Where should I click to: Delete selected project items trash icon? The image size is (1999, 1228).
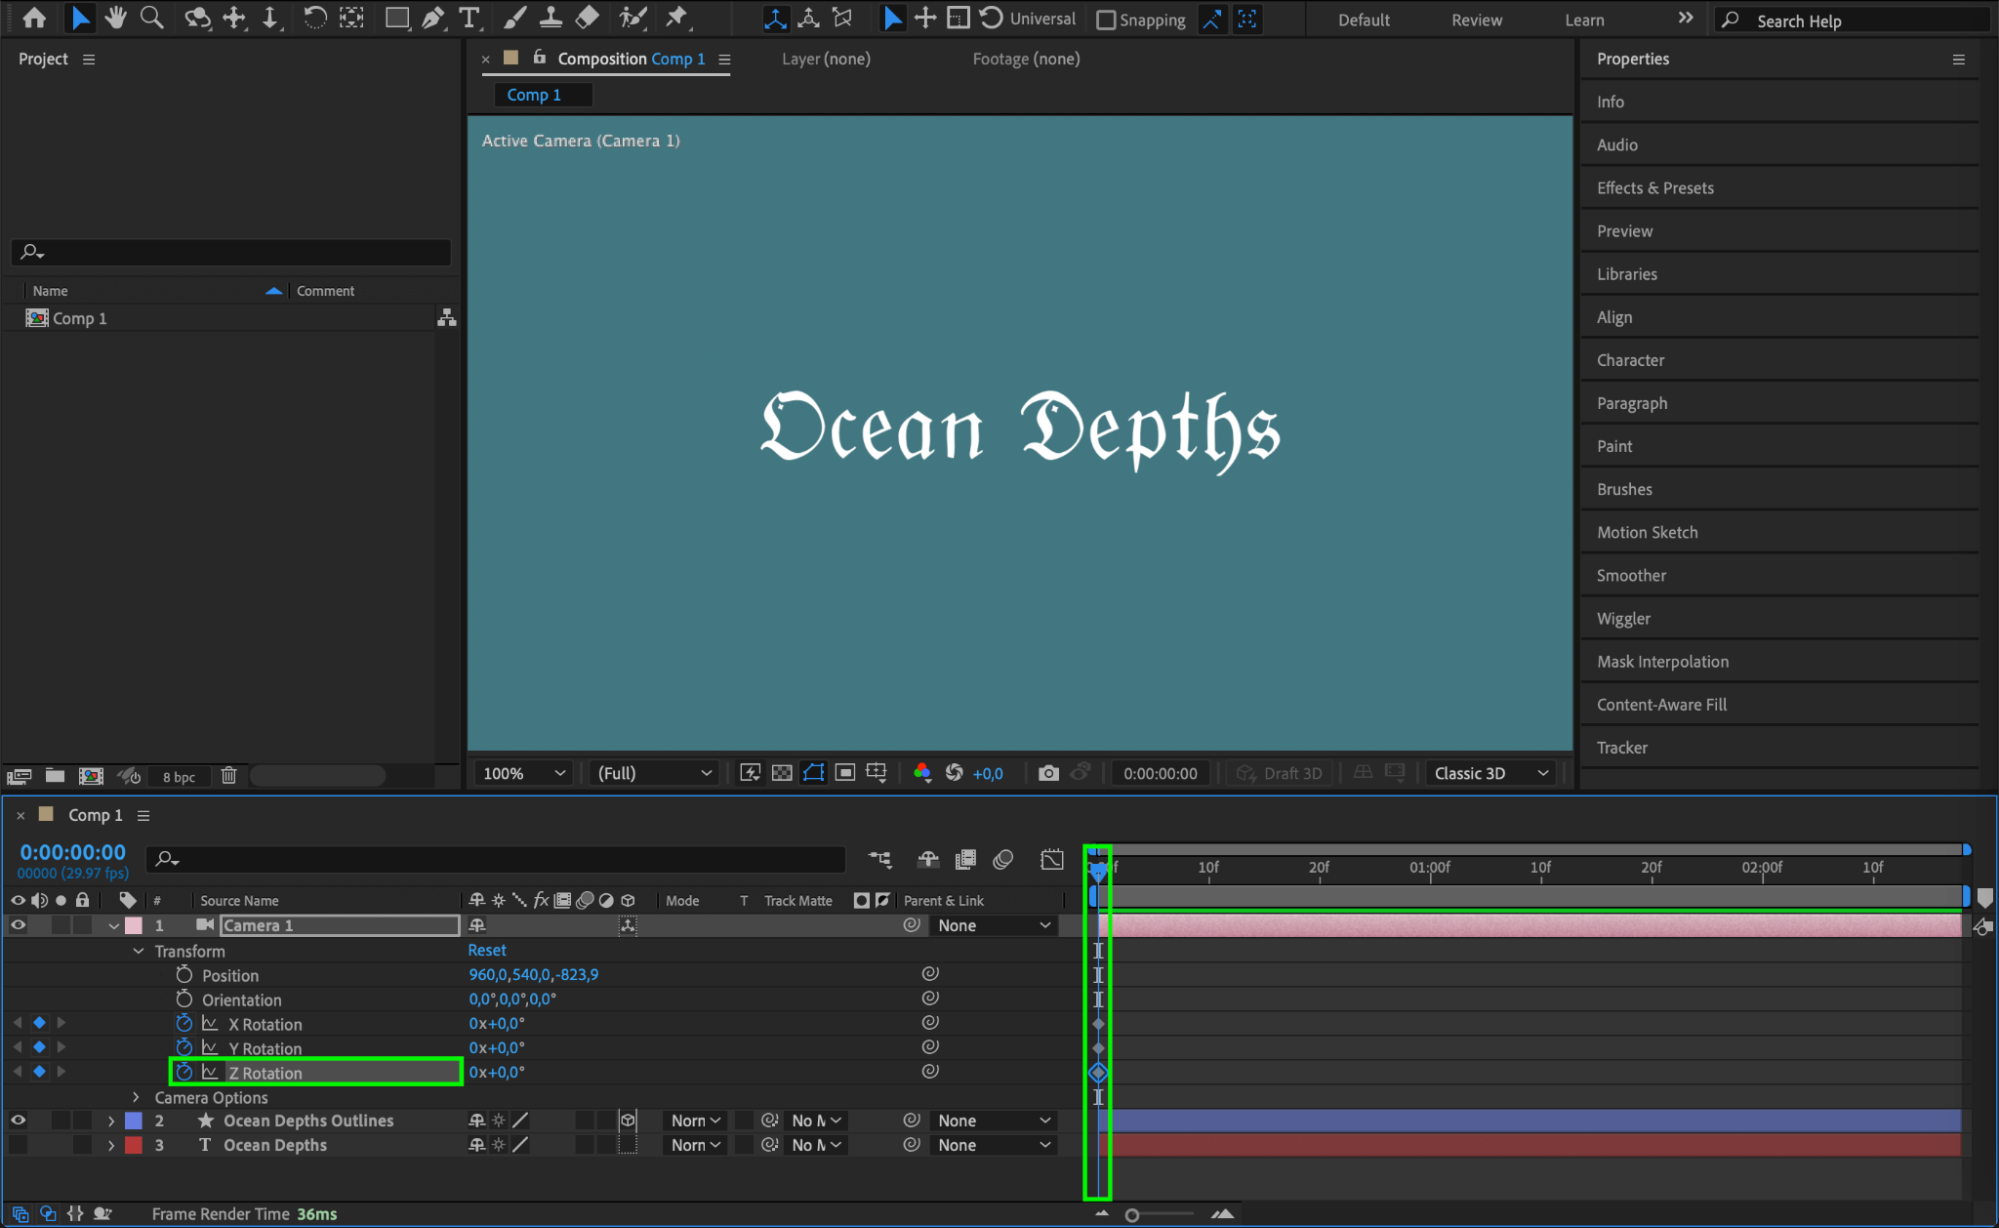228,776
